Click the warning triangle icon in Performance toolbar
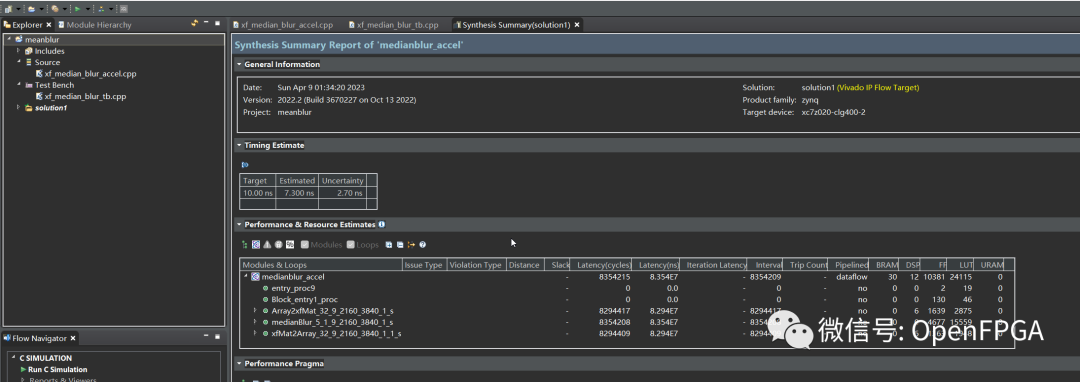Screen dimensions: 1080x382 (267, 244)
